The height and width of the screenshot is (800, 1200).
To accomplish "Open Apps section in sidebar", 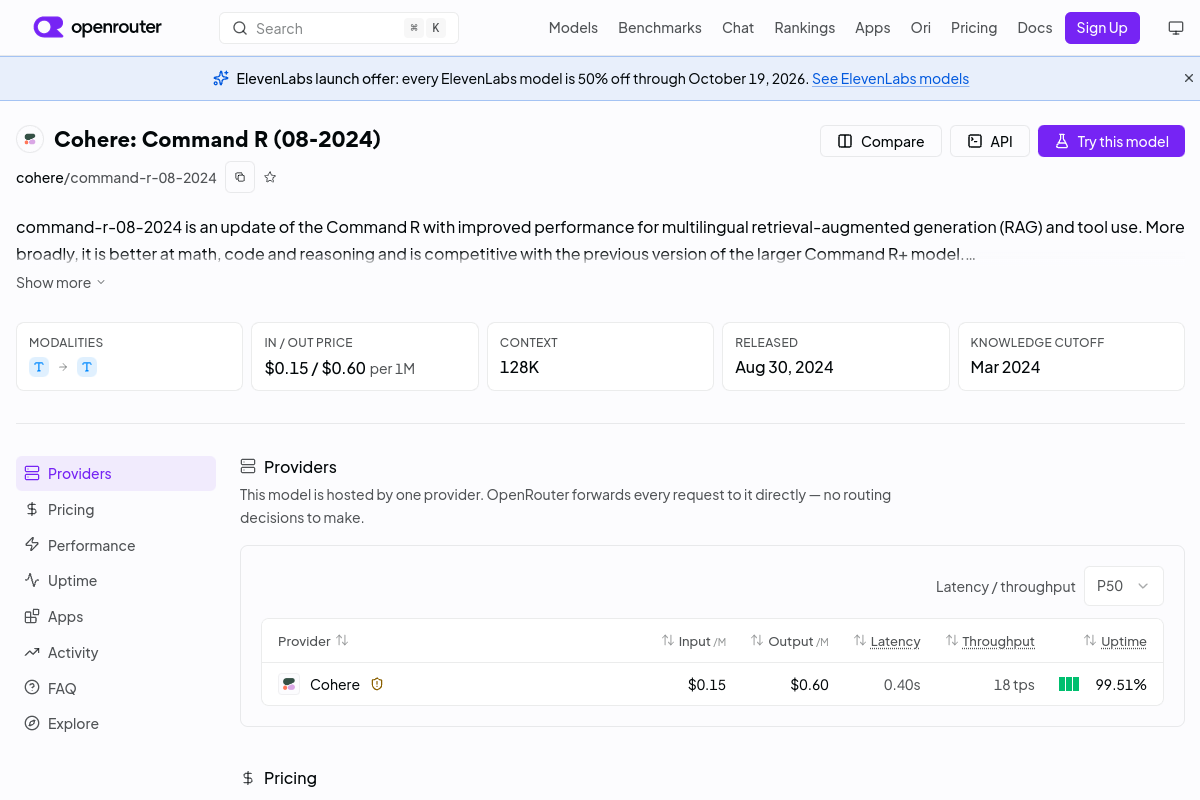I will click(116, 617).
